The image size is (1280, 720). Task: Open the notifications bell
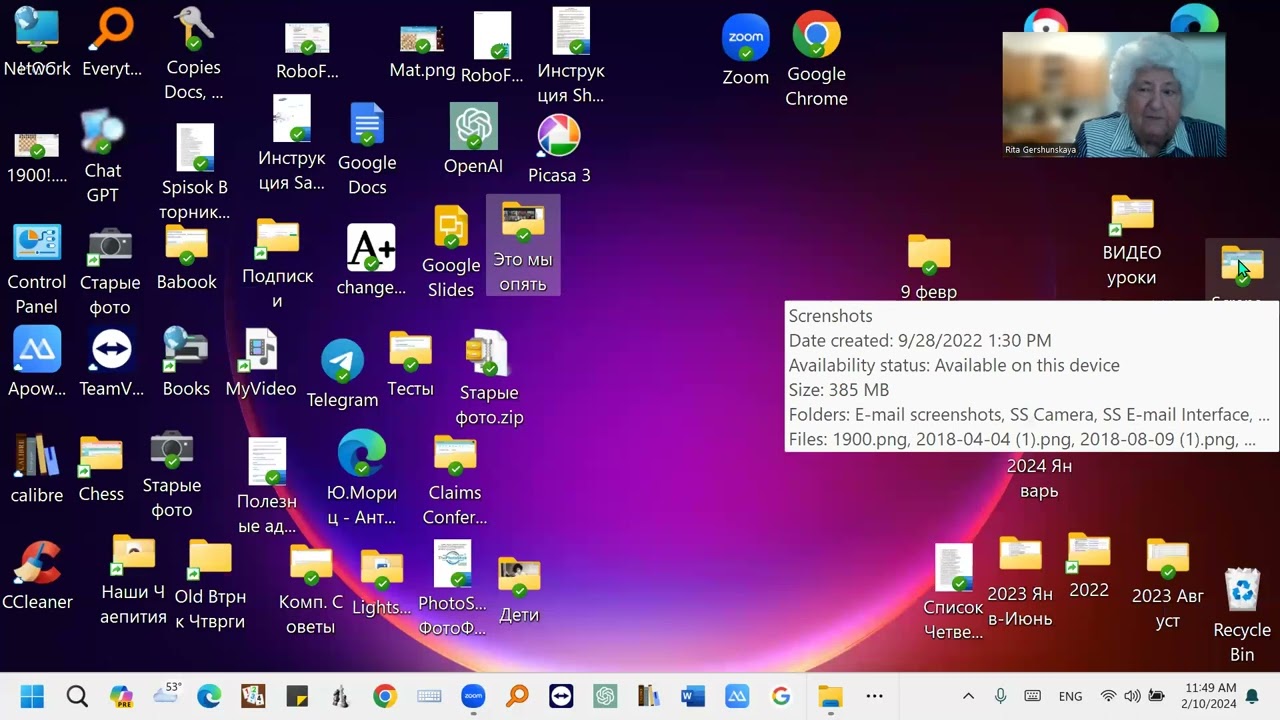coord(1252,696)
